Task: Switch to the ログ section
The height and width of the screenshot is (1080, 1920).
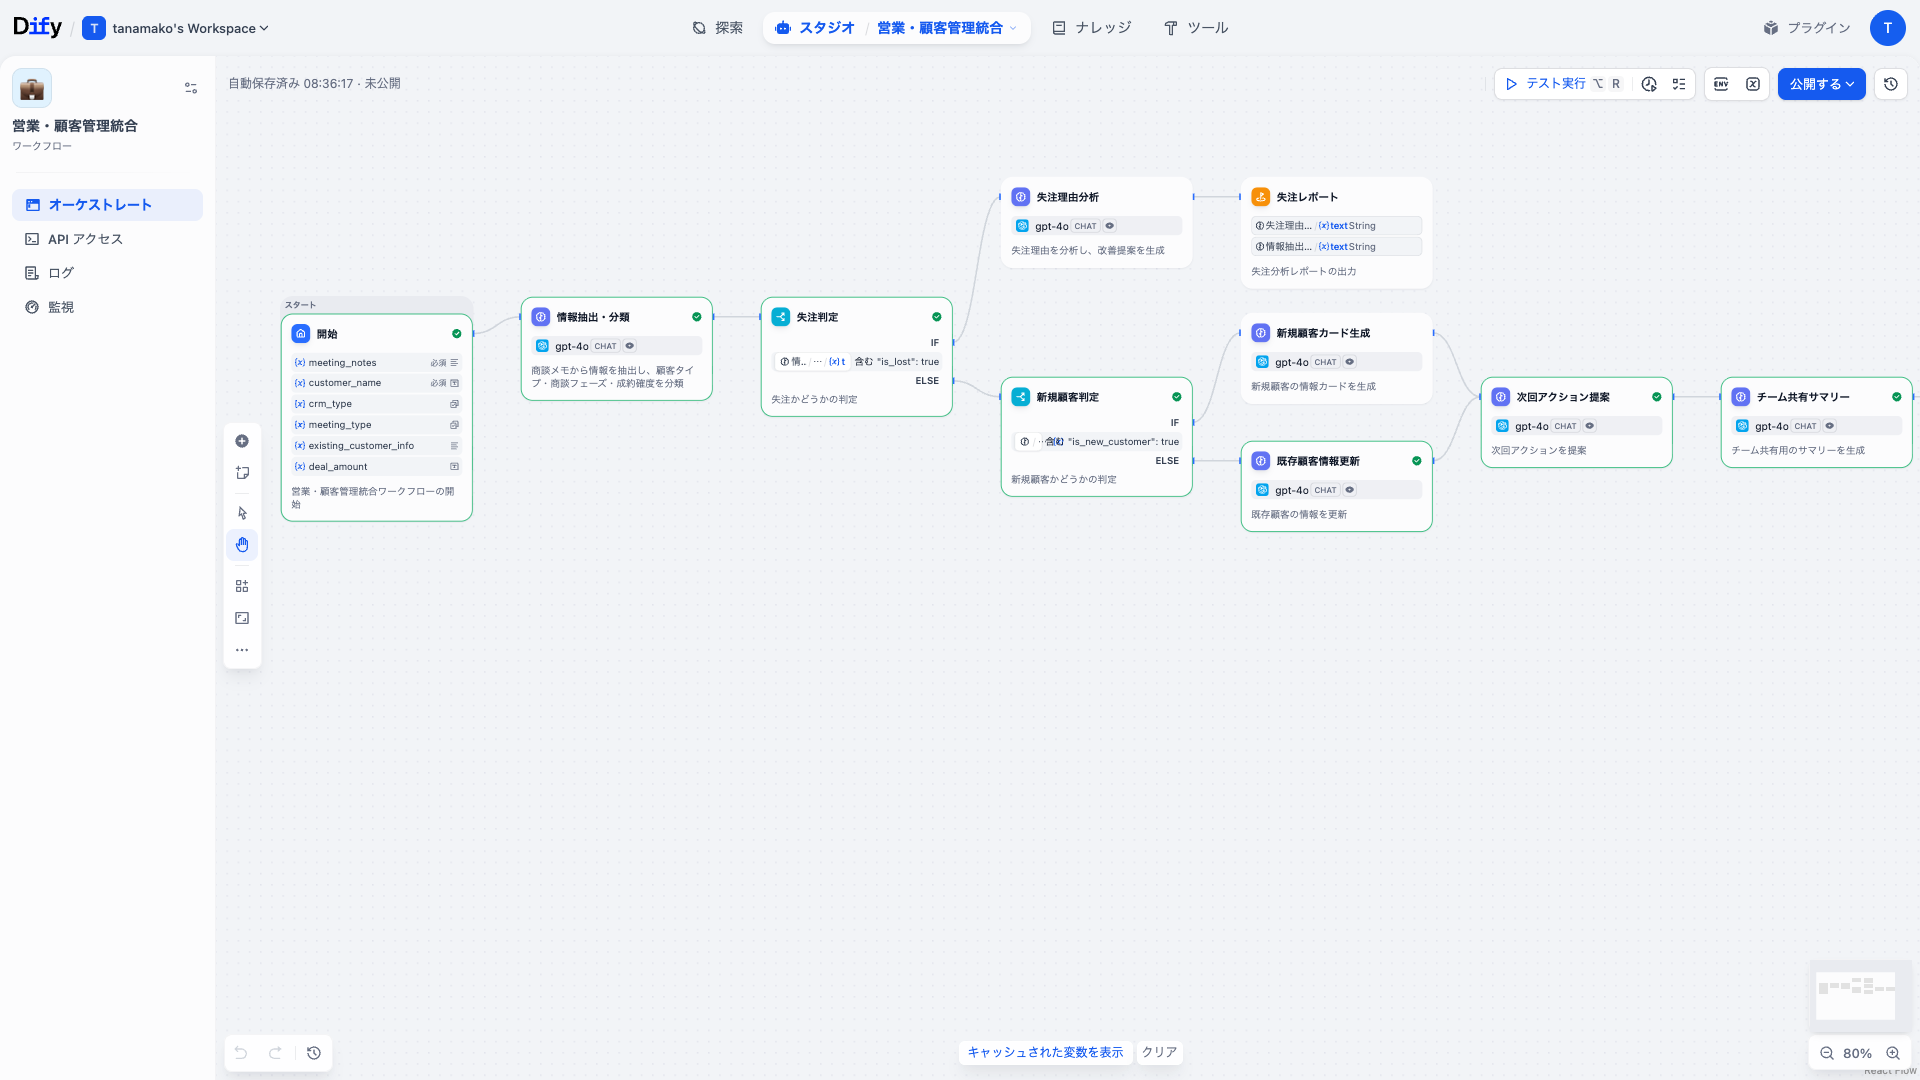Action: click(59, 272)
